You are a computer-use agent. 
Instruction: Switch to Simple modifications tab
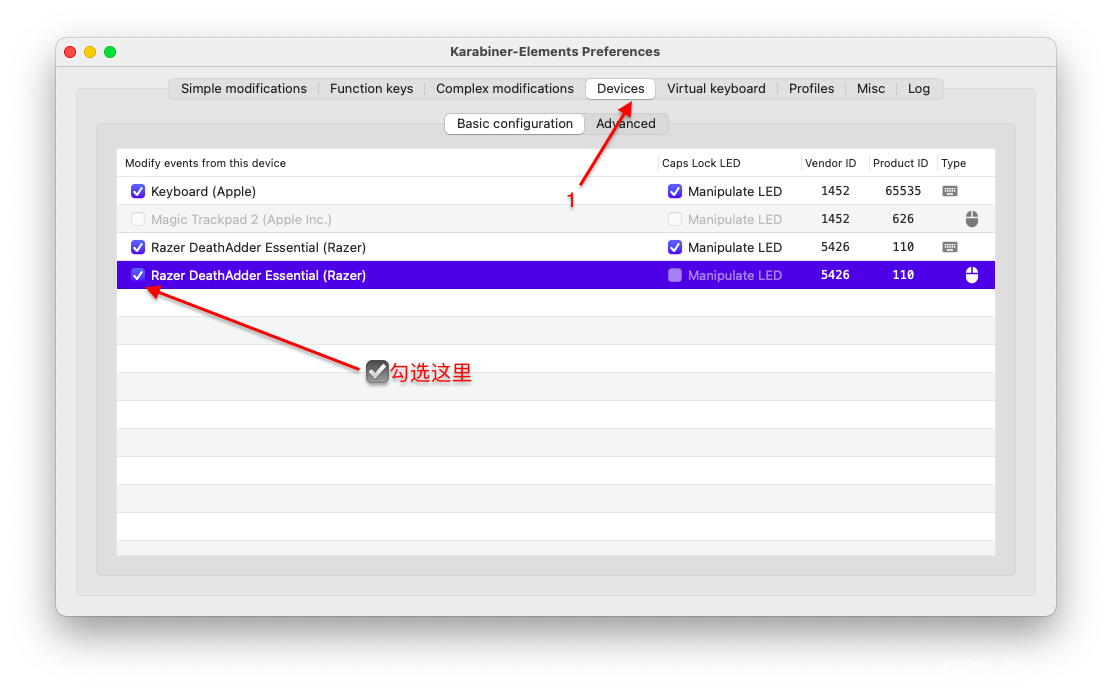(x=243, y=89)
